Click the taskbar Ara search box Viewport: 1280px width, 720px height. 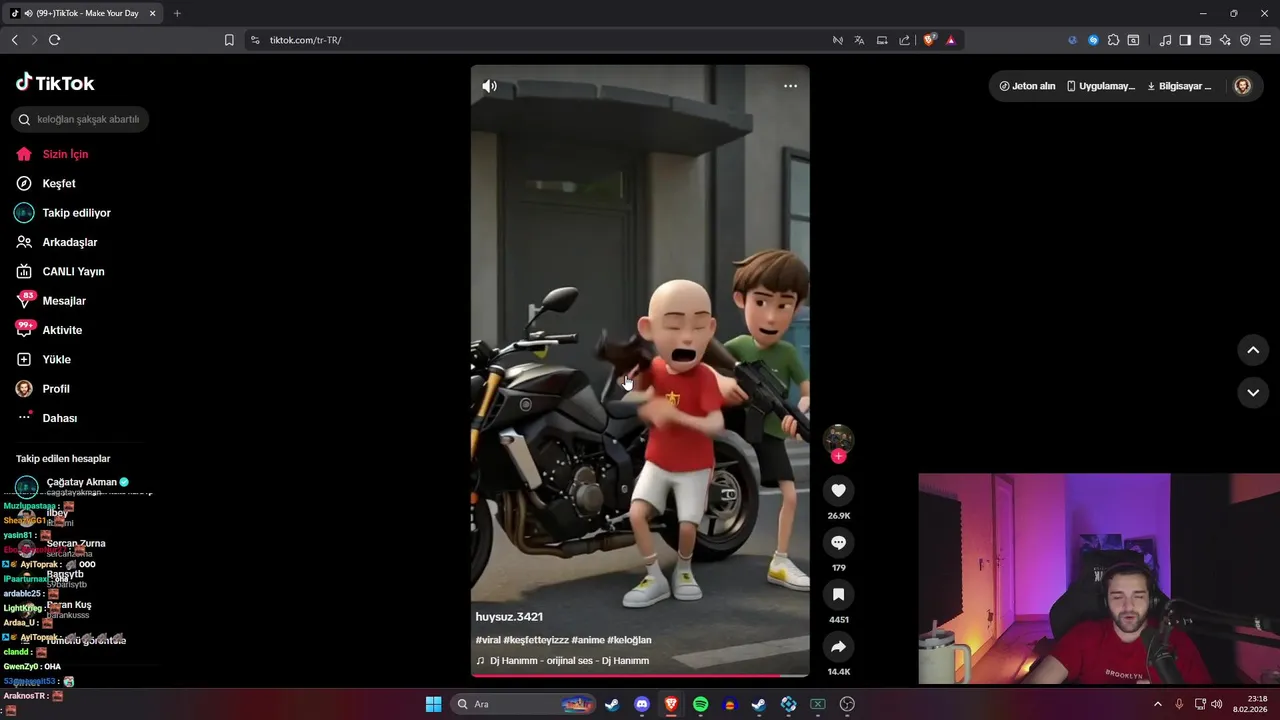click(524, 704)
